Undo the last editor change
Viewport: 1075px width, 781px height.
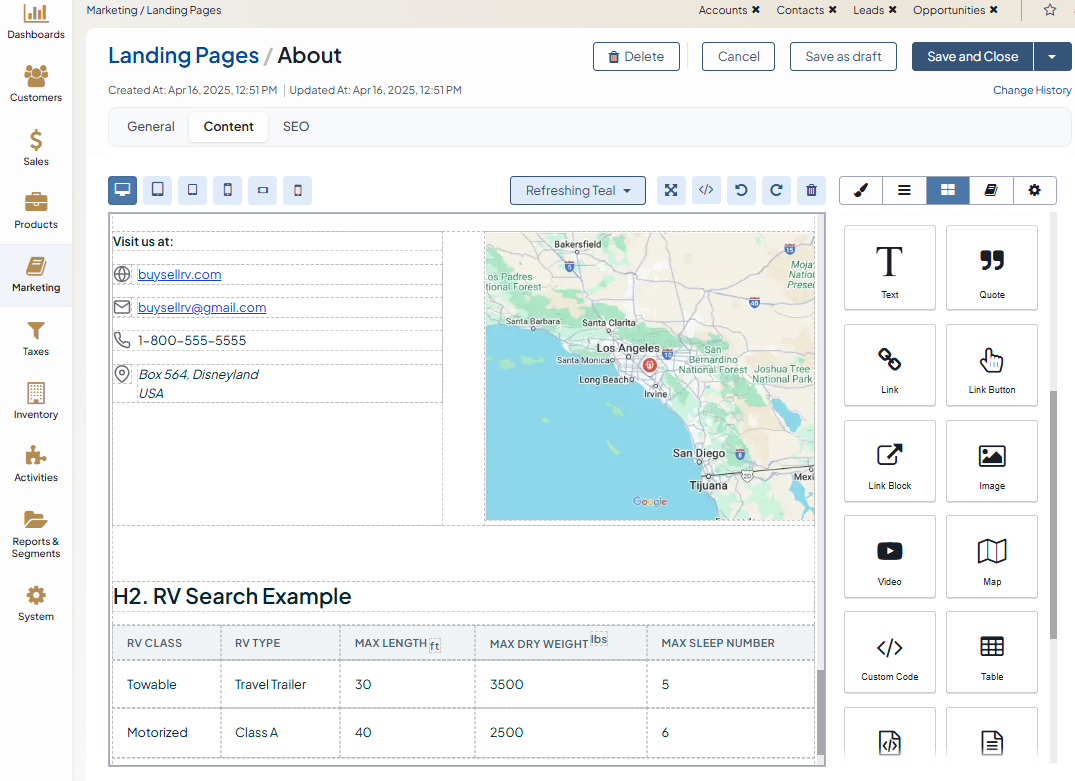[741, 190]
